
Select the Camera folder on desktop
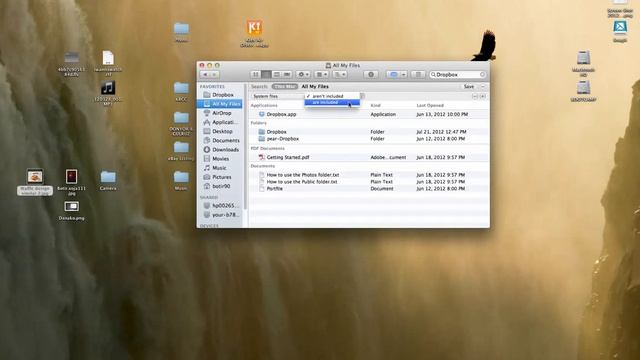pyautogui.click(x=108, y=177)
